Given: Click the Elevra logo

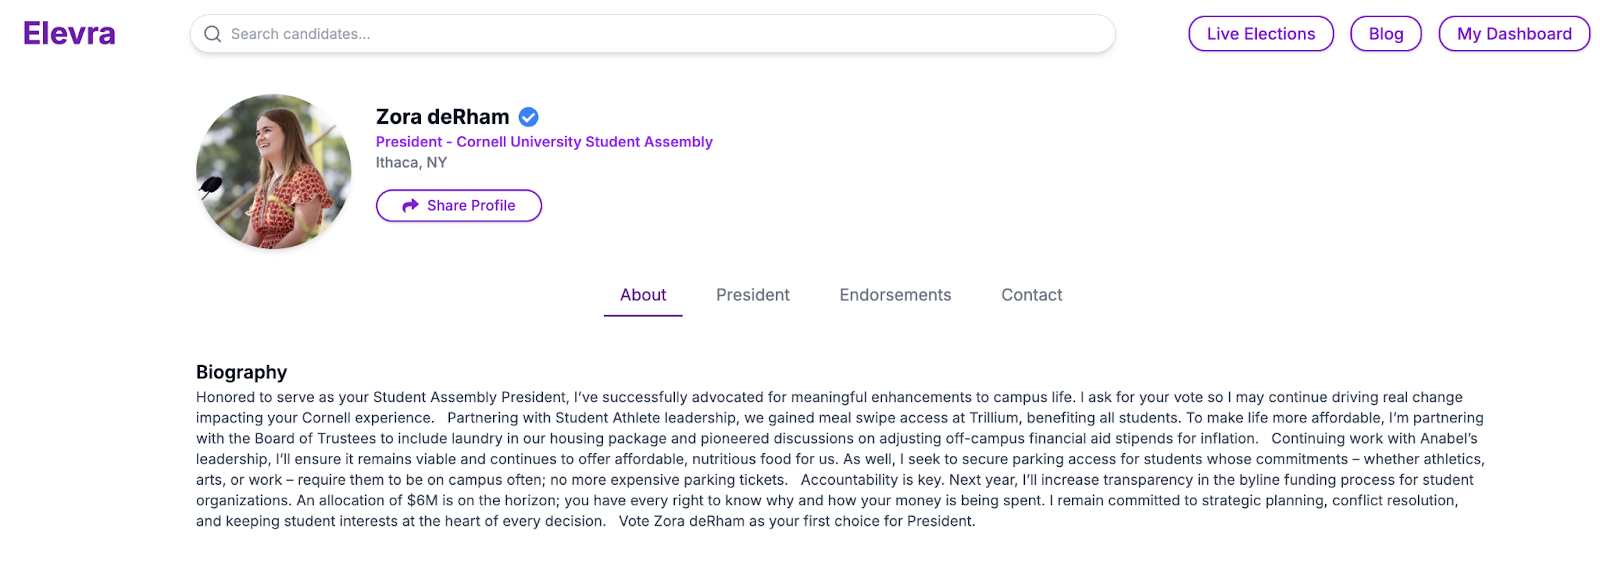Looking at the screenshot, I should [x=69, y=34].
